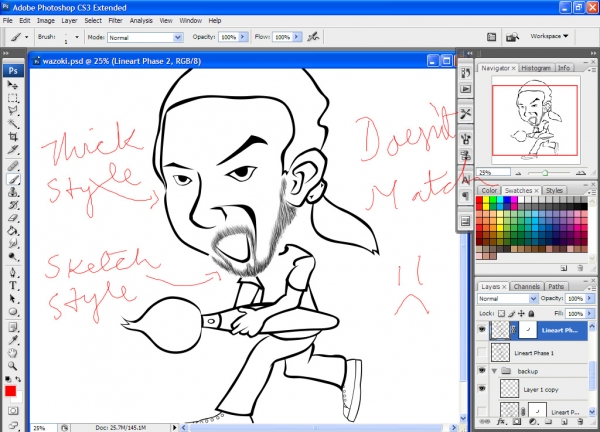Click the navigator zoom percentage field
This screenshot has height=432, width=600.
click(493, 173)
